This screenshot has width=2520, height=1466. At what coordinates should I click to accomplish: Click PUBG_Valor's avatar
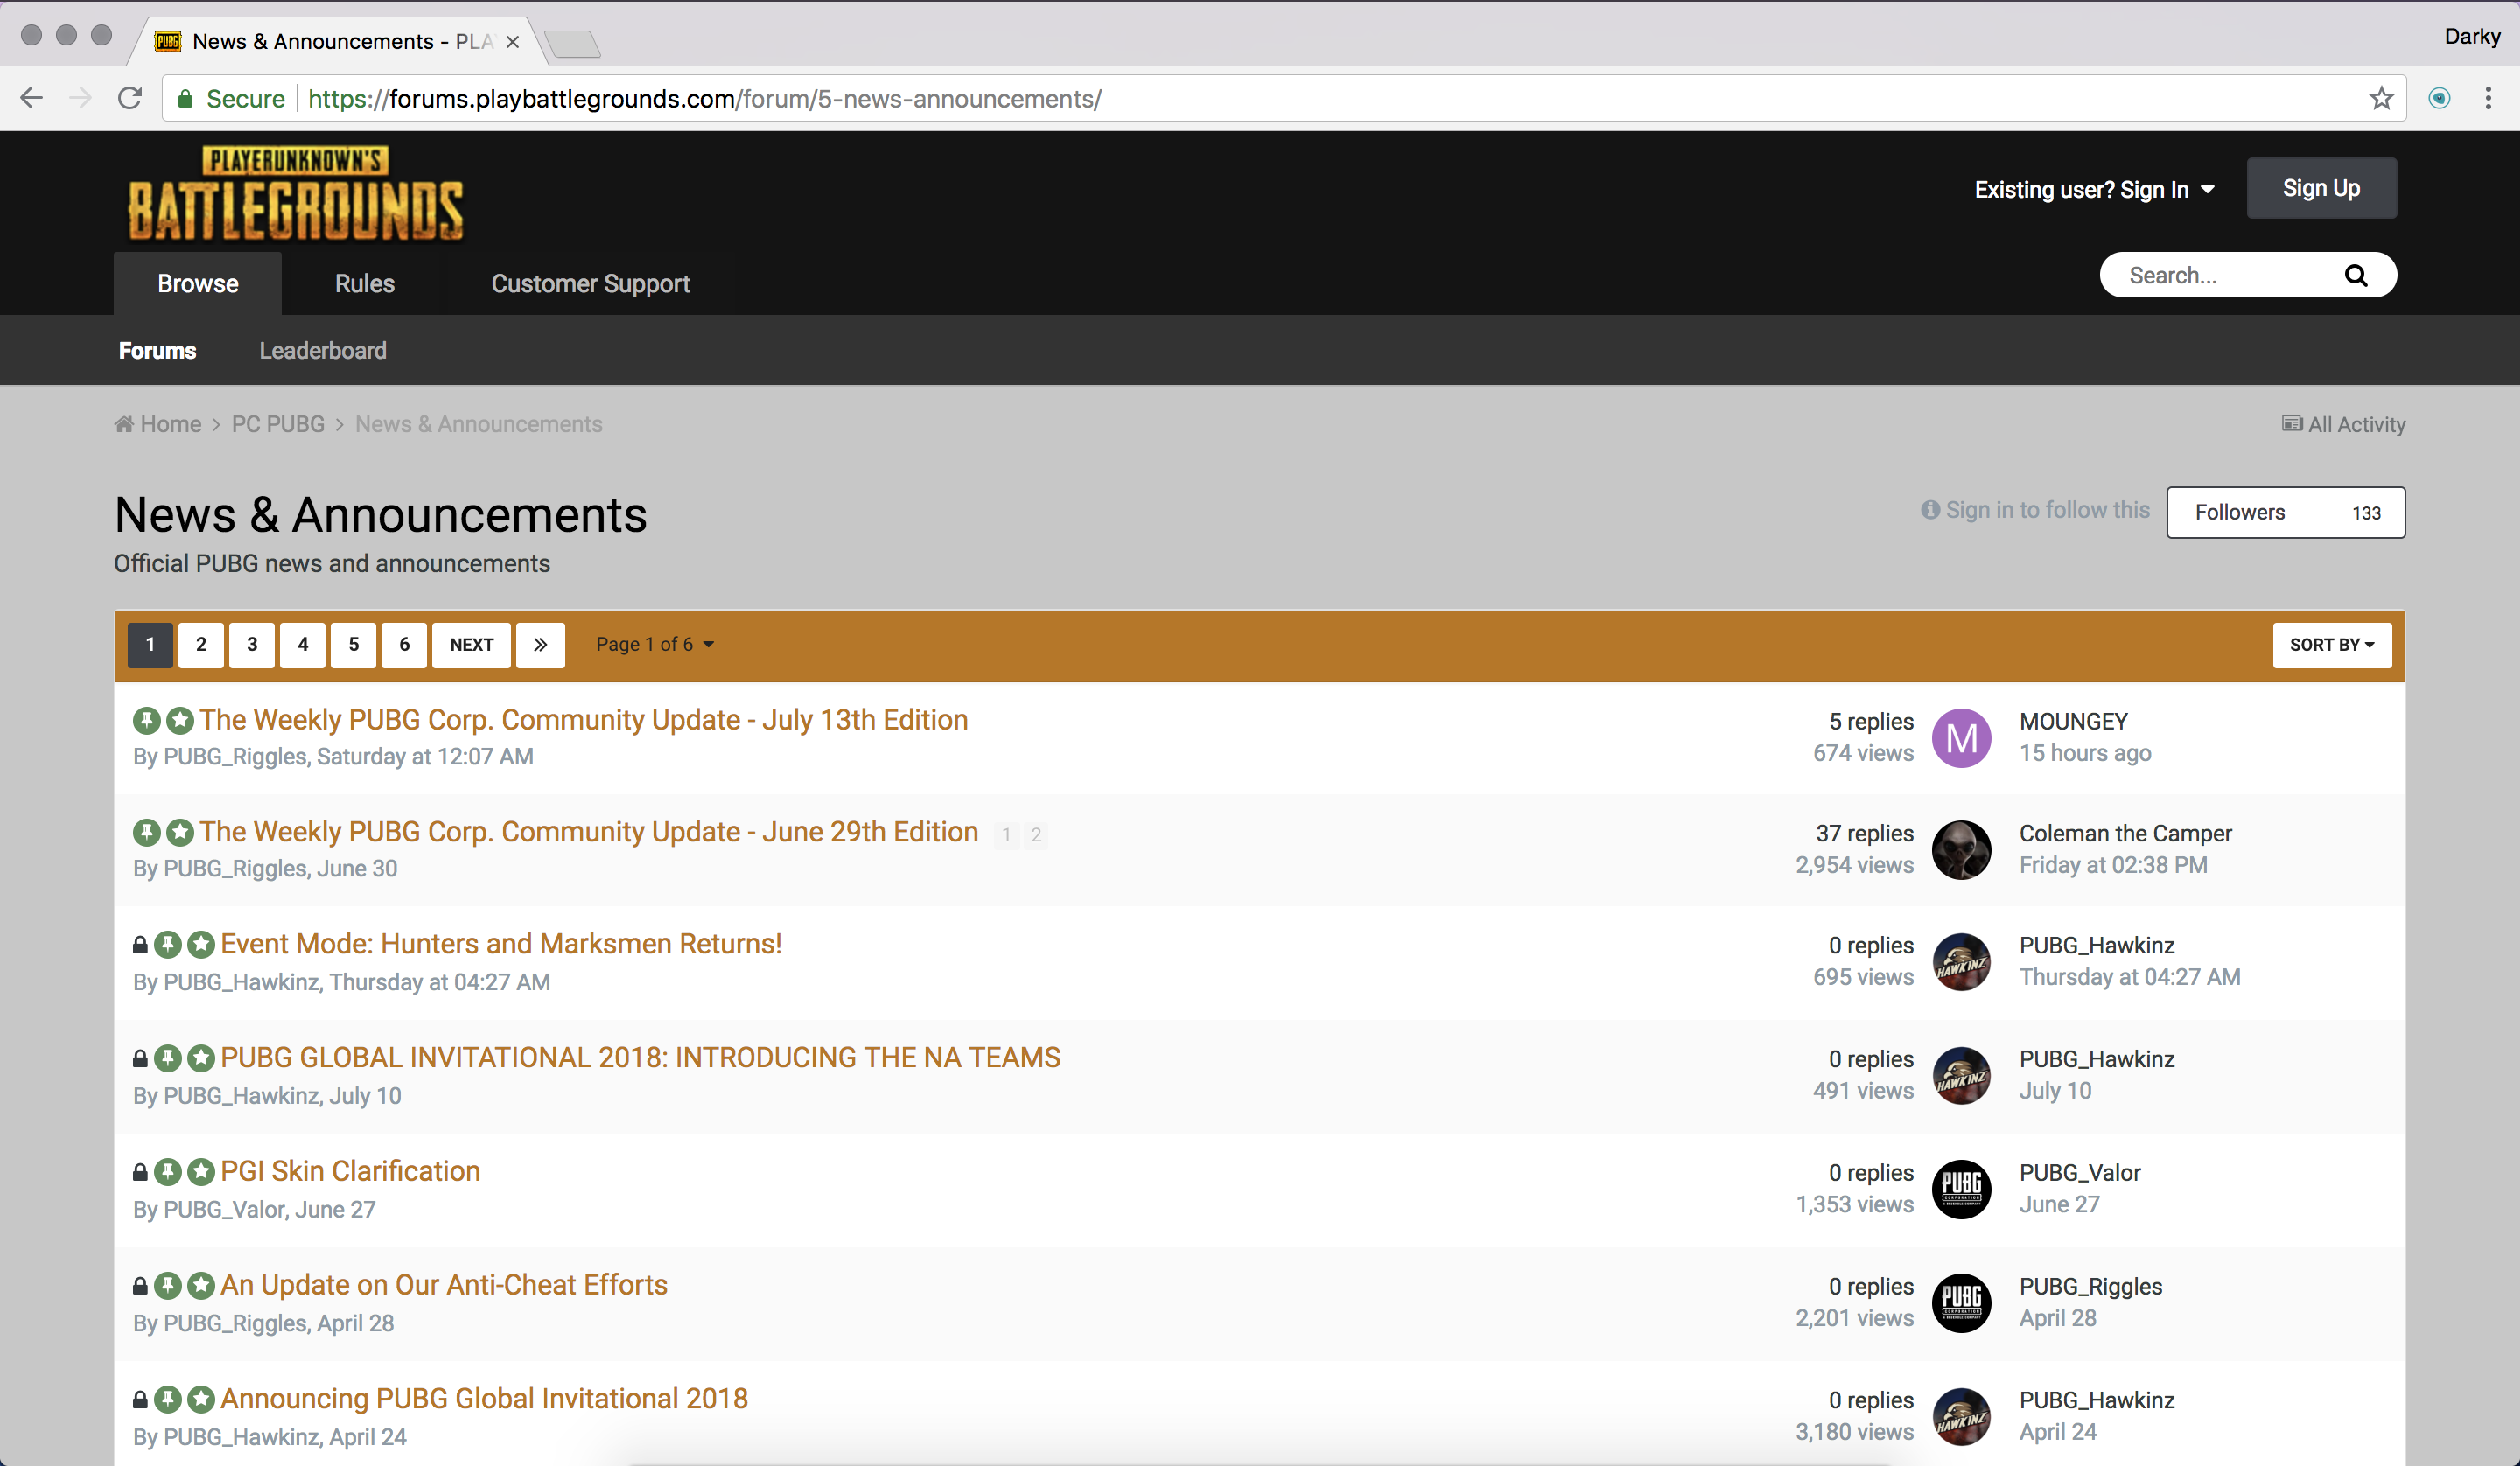(x=1961, y=1189)
